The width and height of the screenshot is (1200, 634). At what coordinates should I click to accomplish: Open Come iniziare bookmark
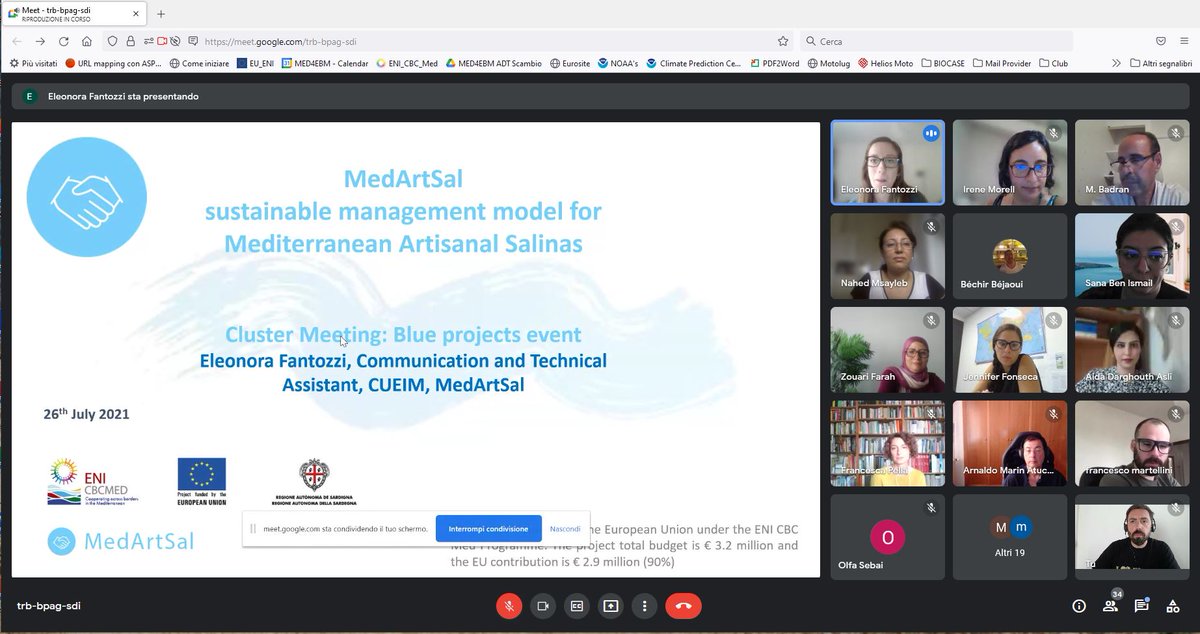(x=200, y=63)
